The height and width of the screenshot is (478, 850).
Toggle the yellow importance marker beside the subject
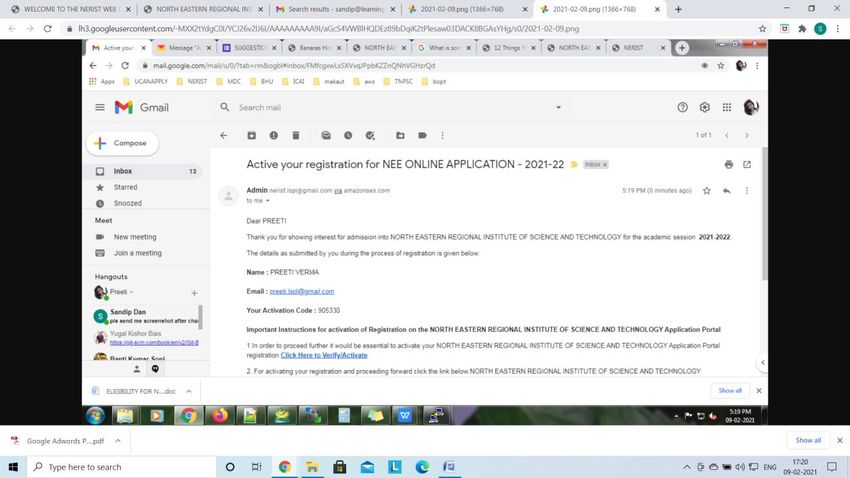574,164
